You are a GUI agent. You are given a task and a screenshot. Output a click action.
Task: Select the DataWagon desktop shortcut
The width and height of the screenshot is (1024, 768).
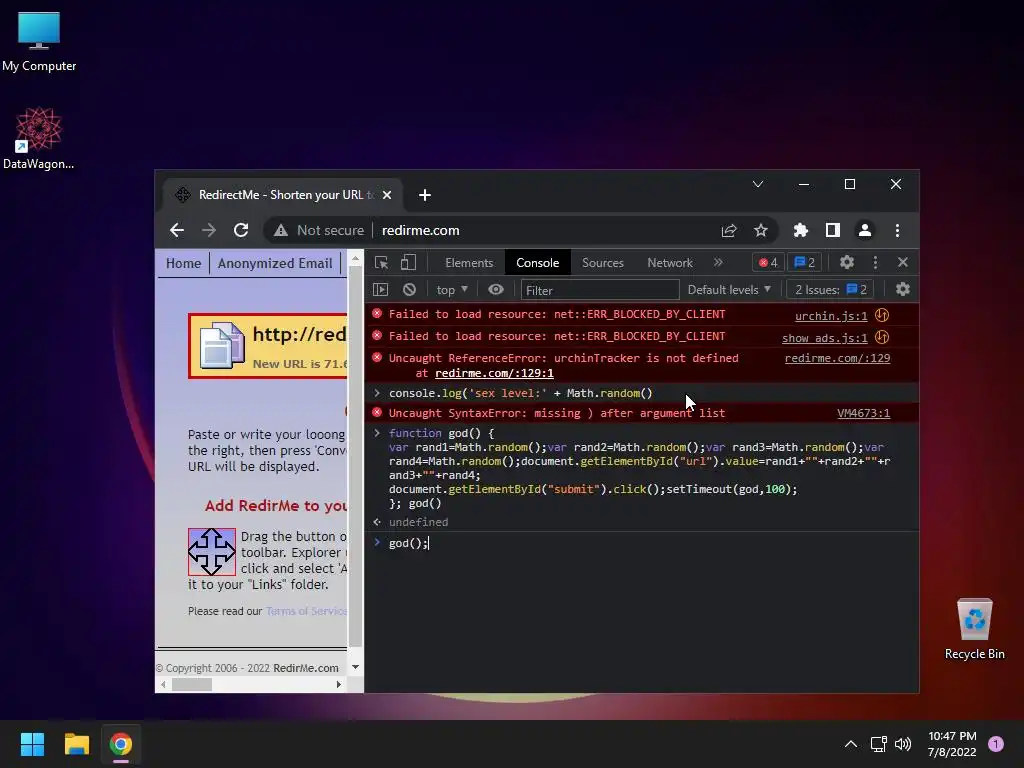click(39, 138)
